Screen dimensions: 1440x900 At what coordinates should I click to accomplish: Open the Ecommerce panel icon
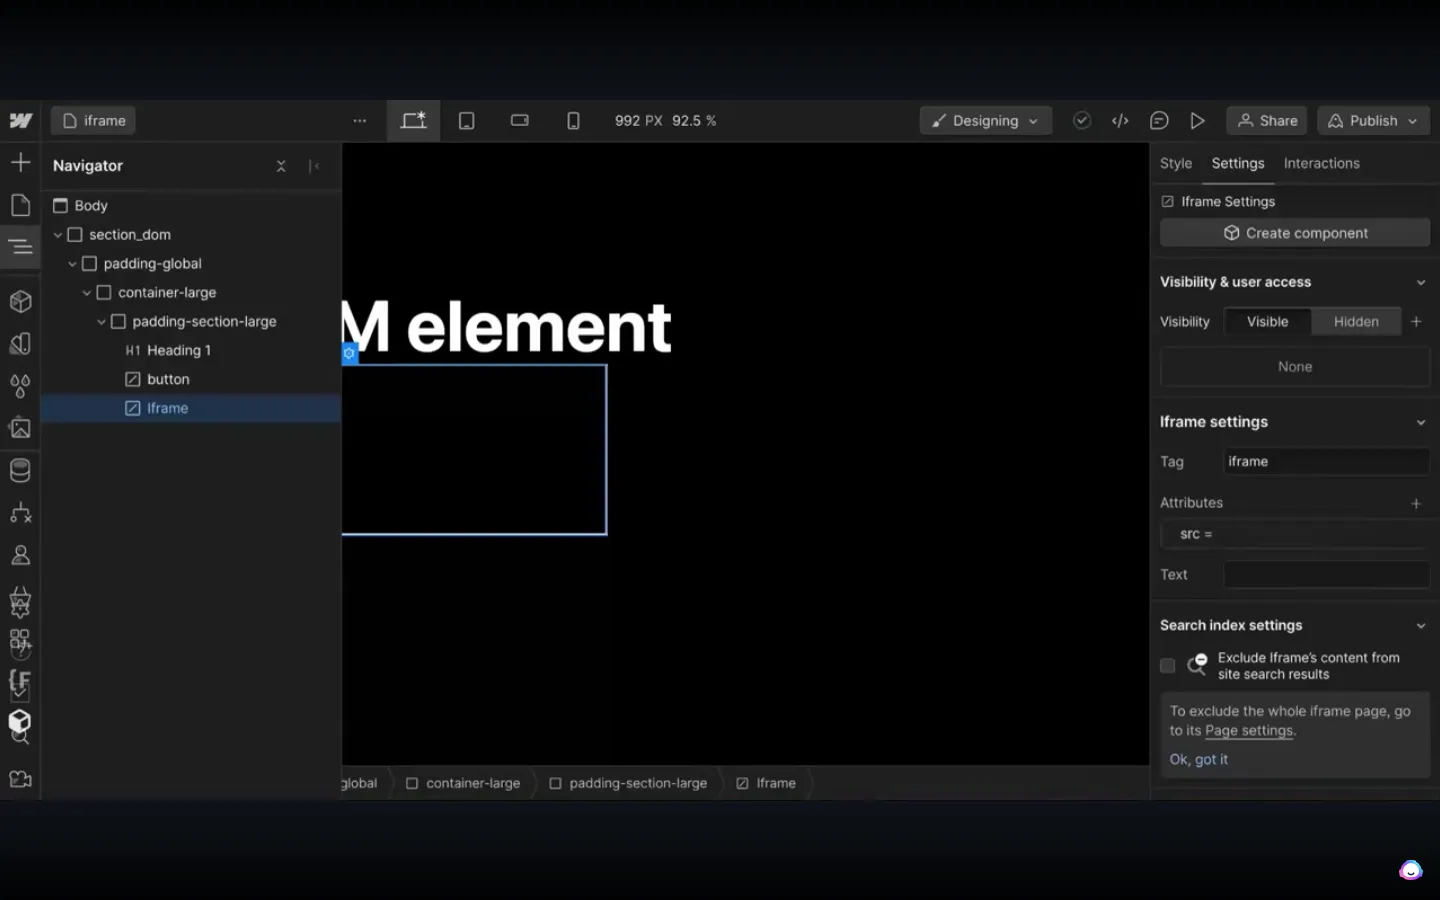click(x=20, y=600)
